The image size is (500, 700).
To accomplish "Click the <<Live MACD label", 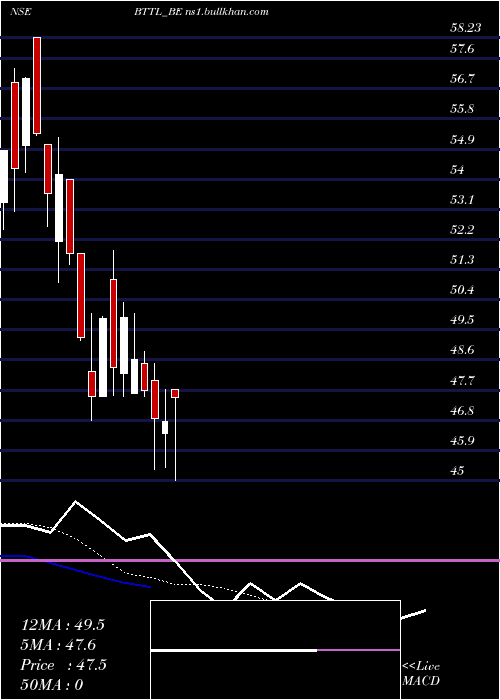I will tap(421, 673).
